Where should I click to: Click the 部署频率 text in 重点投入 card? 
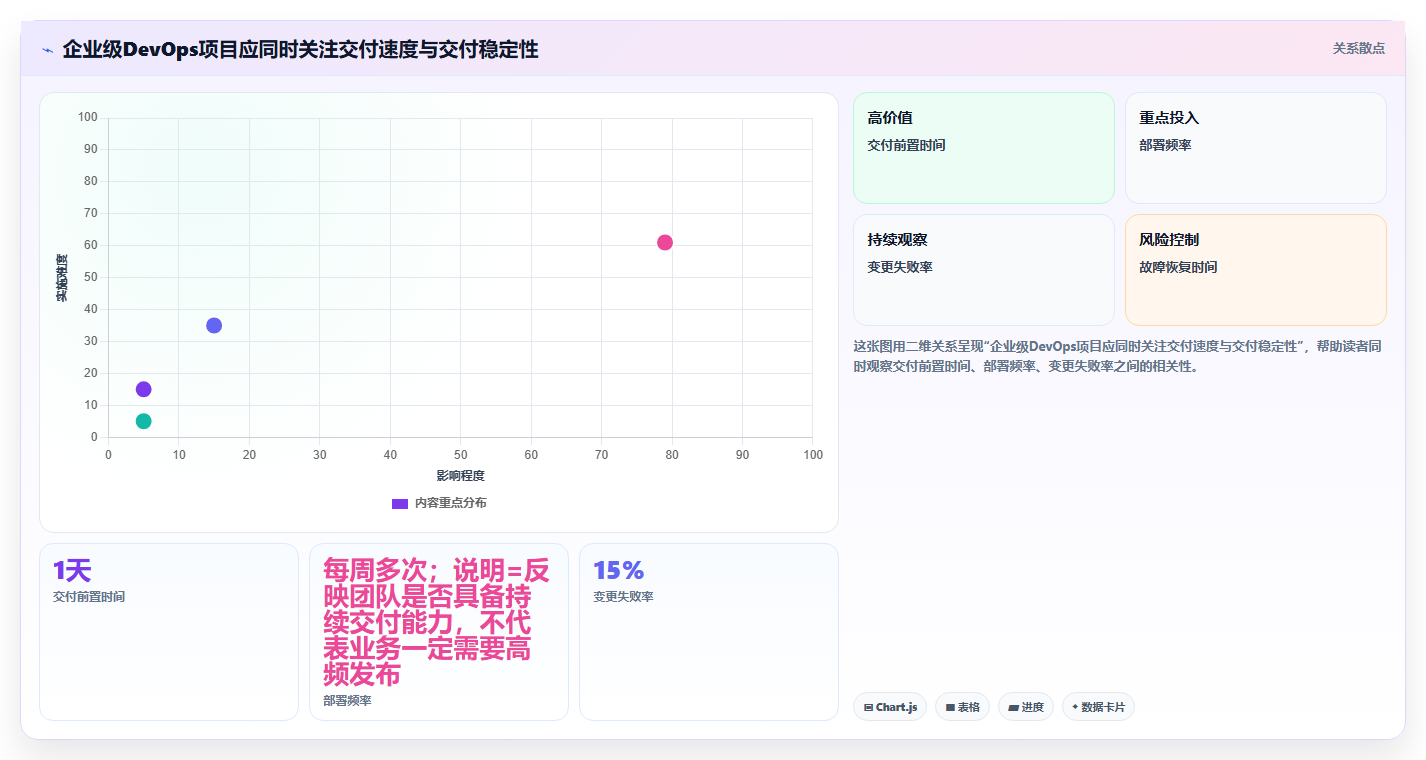point(1165,145)
